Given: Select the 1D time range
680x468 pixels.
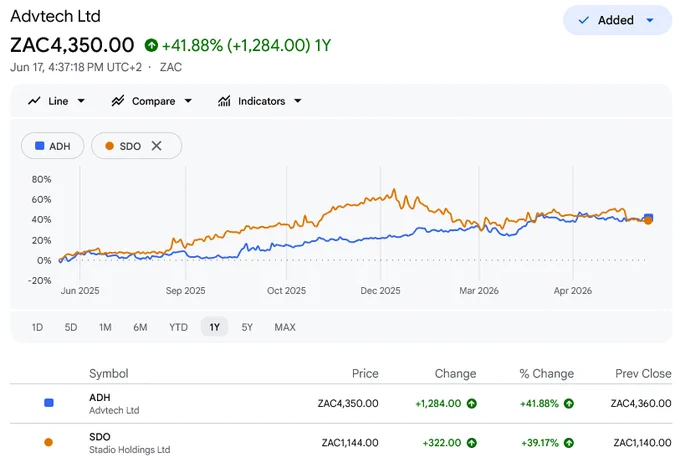Looking at the screenshot, I should pos(37,327).
